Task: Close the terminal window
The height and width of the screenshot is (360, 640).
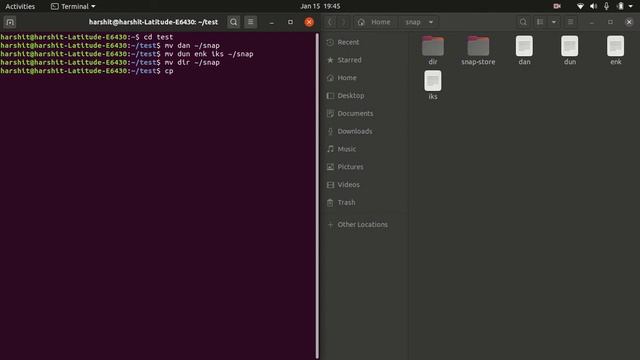Action: pos(309,22)
